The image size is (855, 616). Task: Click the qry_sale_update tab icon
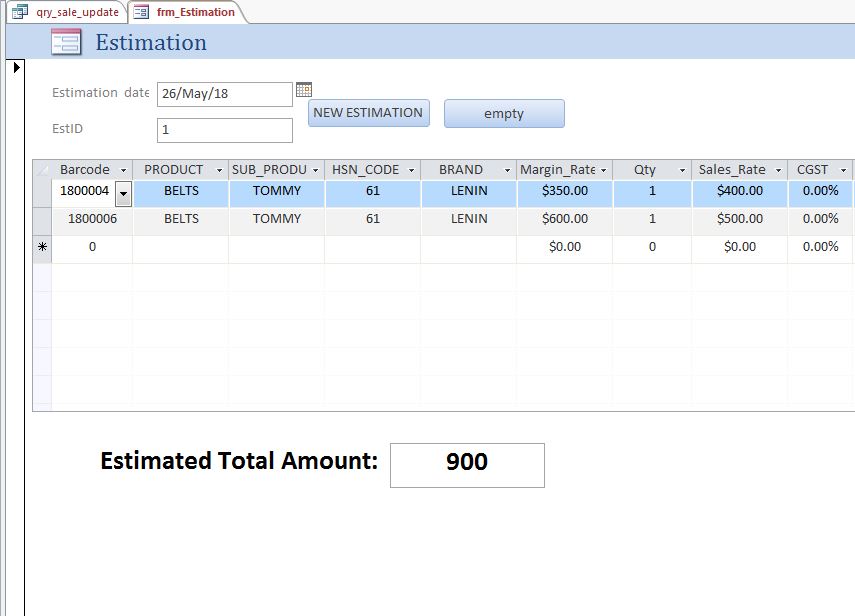(x=20, y=12)
